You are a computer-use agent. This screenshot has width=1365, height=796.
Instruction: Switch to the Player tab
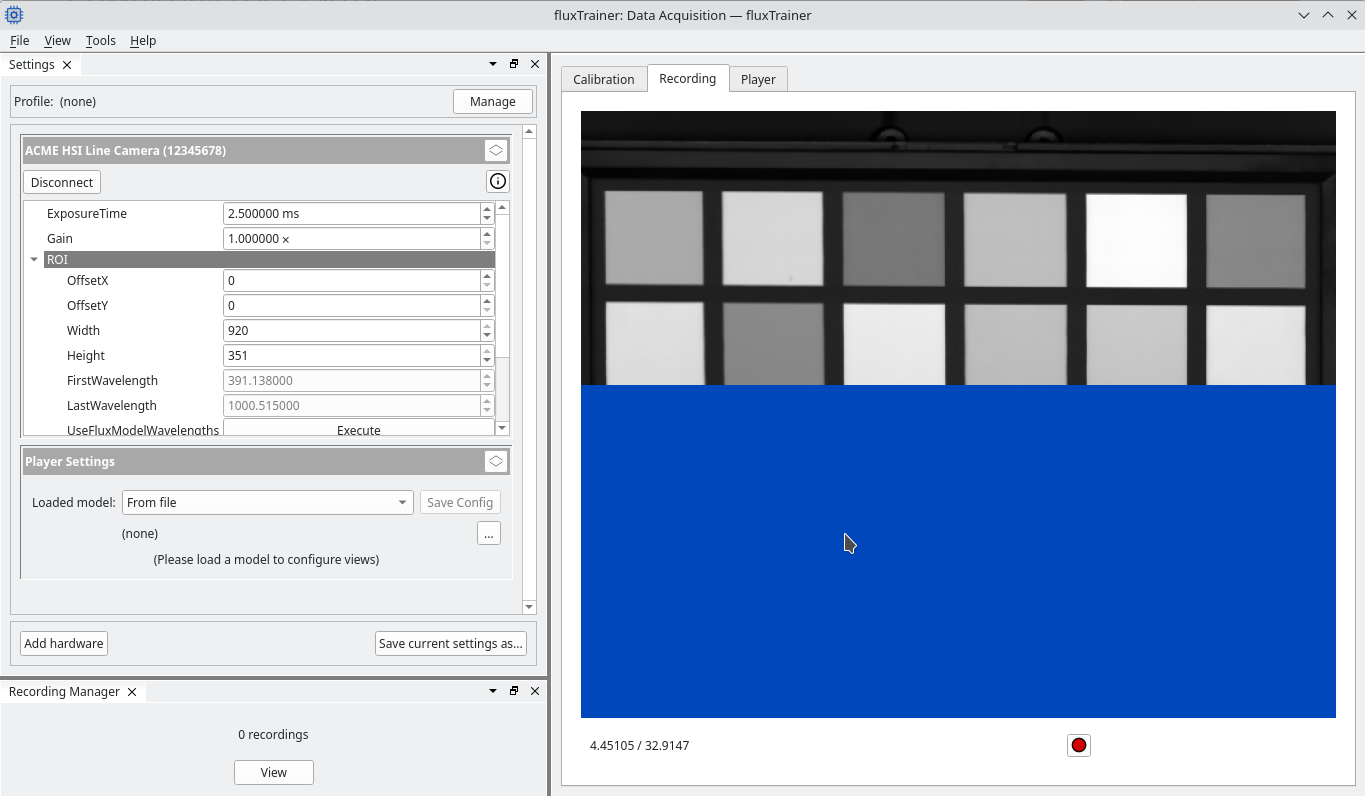pyautogui.click(x=758, y=79)
